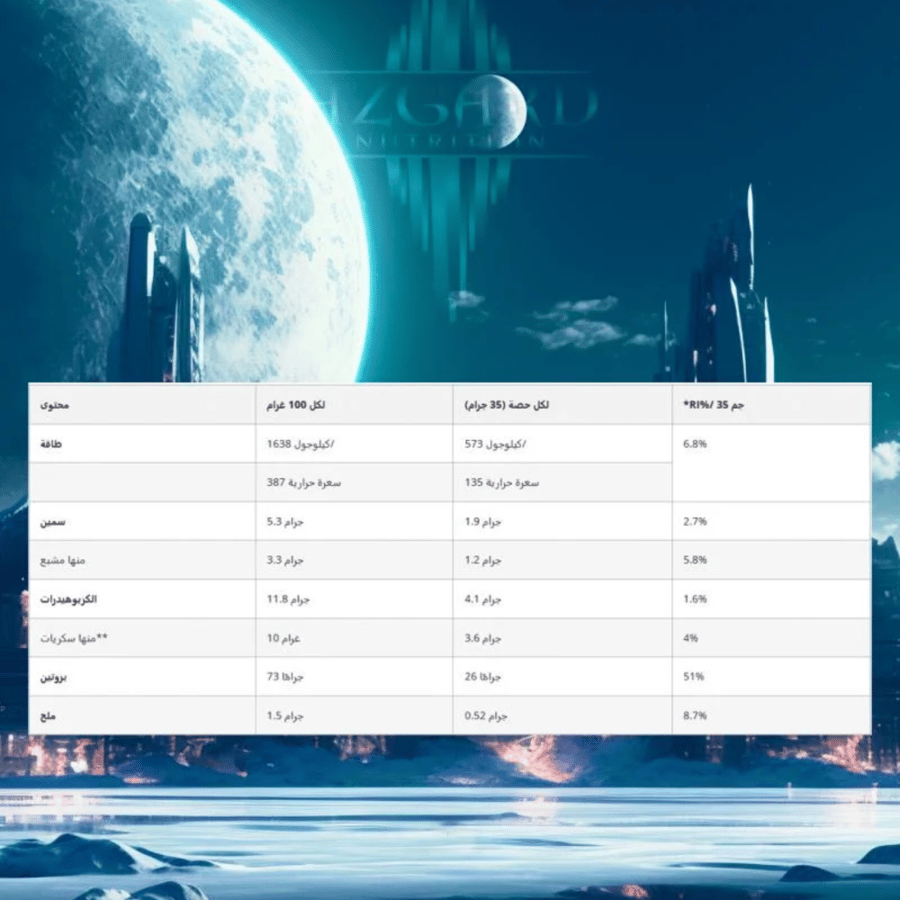Select the "135 سعرة حرارية" cell
Image resolution: width=900 pixels, height=900 pixels.
pyautogui.click(x=502, y=483)
